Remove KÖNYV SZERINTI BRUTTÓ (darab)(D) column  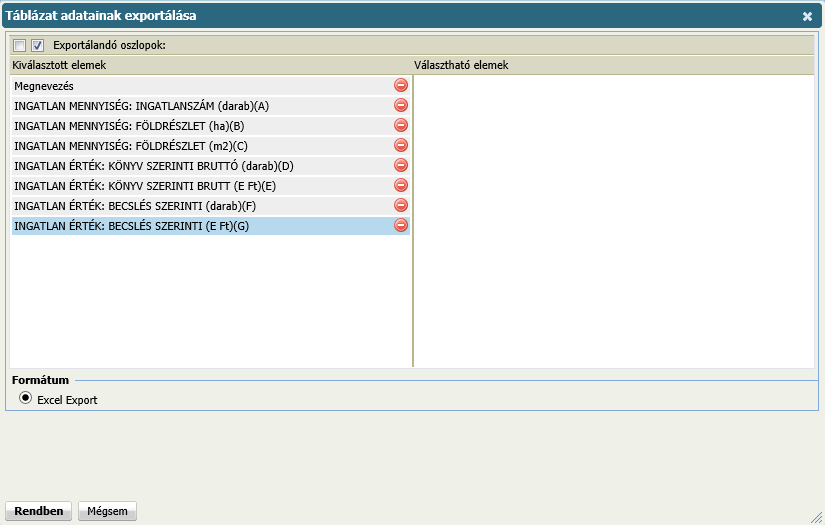point(400,165)
